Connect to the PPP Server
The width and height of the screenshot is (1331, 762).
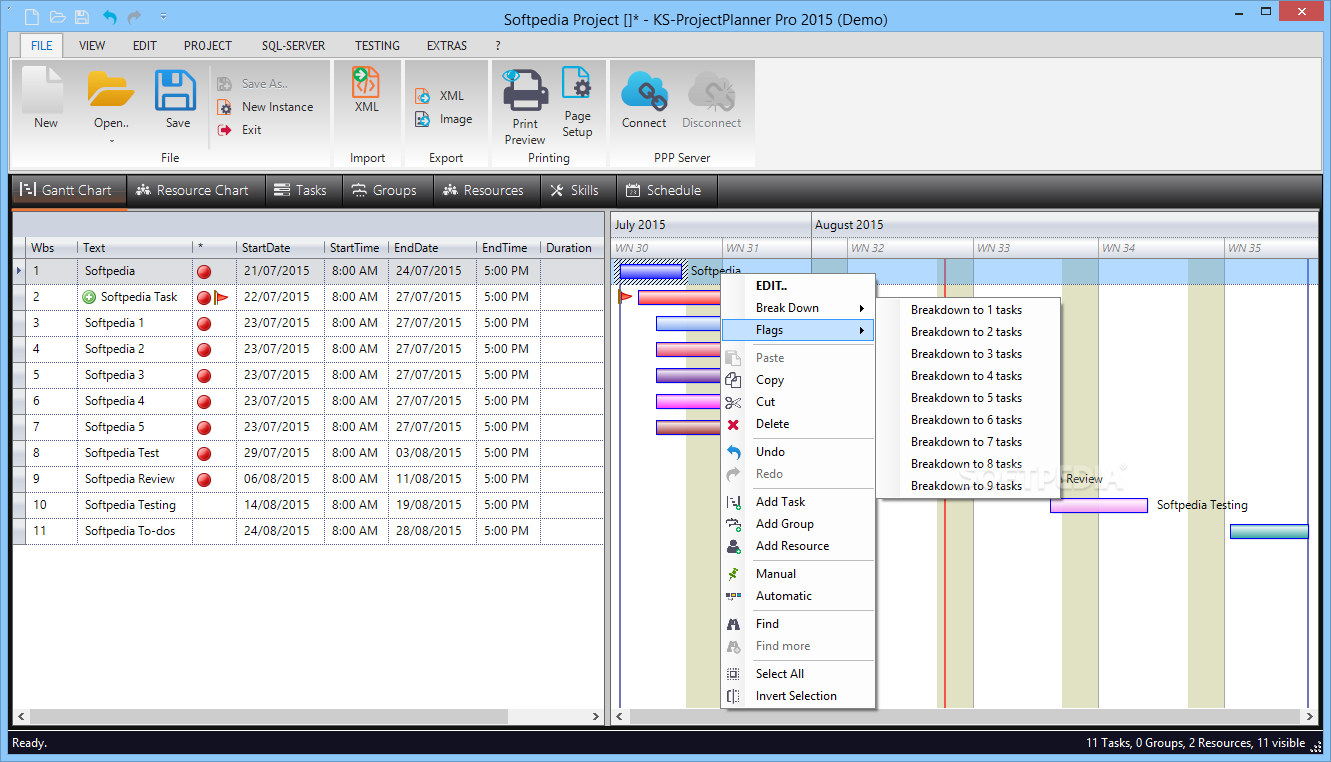pos(644,101)
